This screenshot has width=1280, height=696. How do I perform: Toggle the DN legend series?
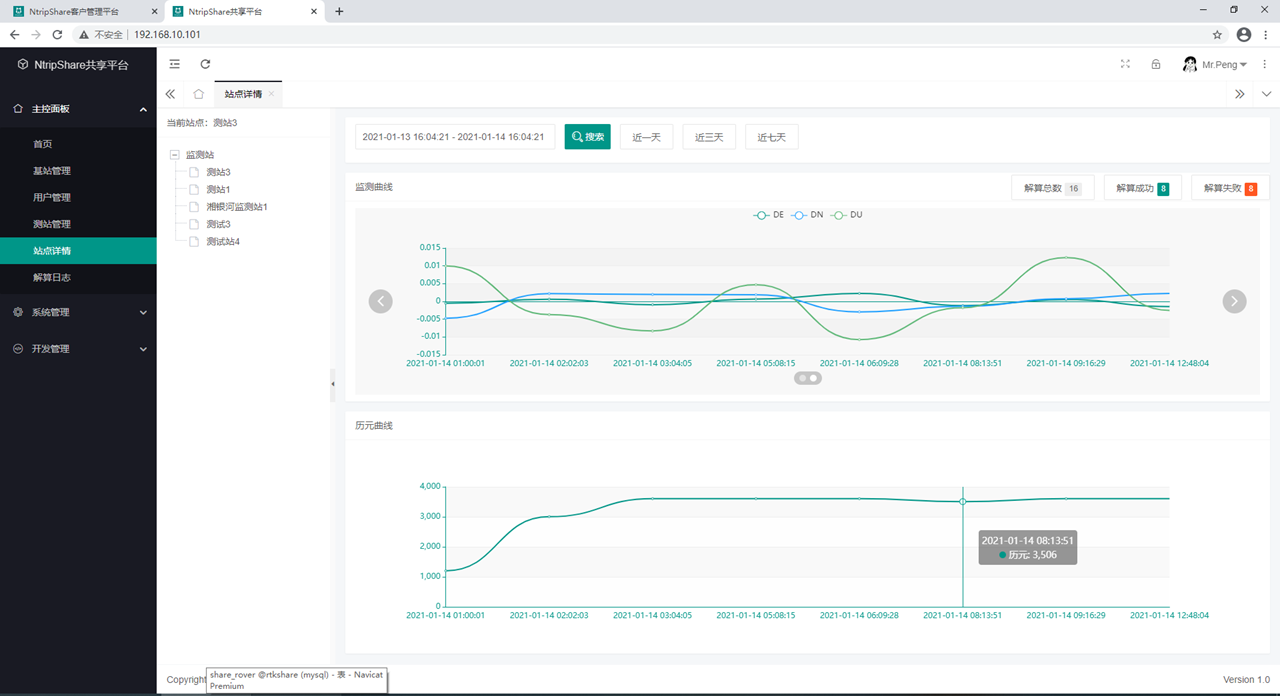(x=808, y=215)
